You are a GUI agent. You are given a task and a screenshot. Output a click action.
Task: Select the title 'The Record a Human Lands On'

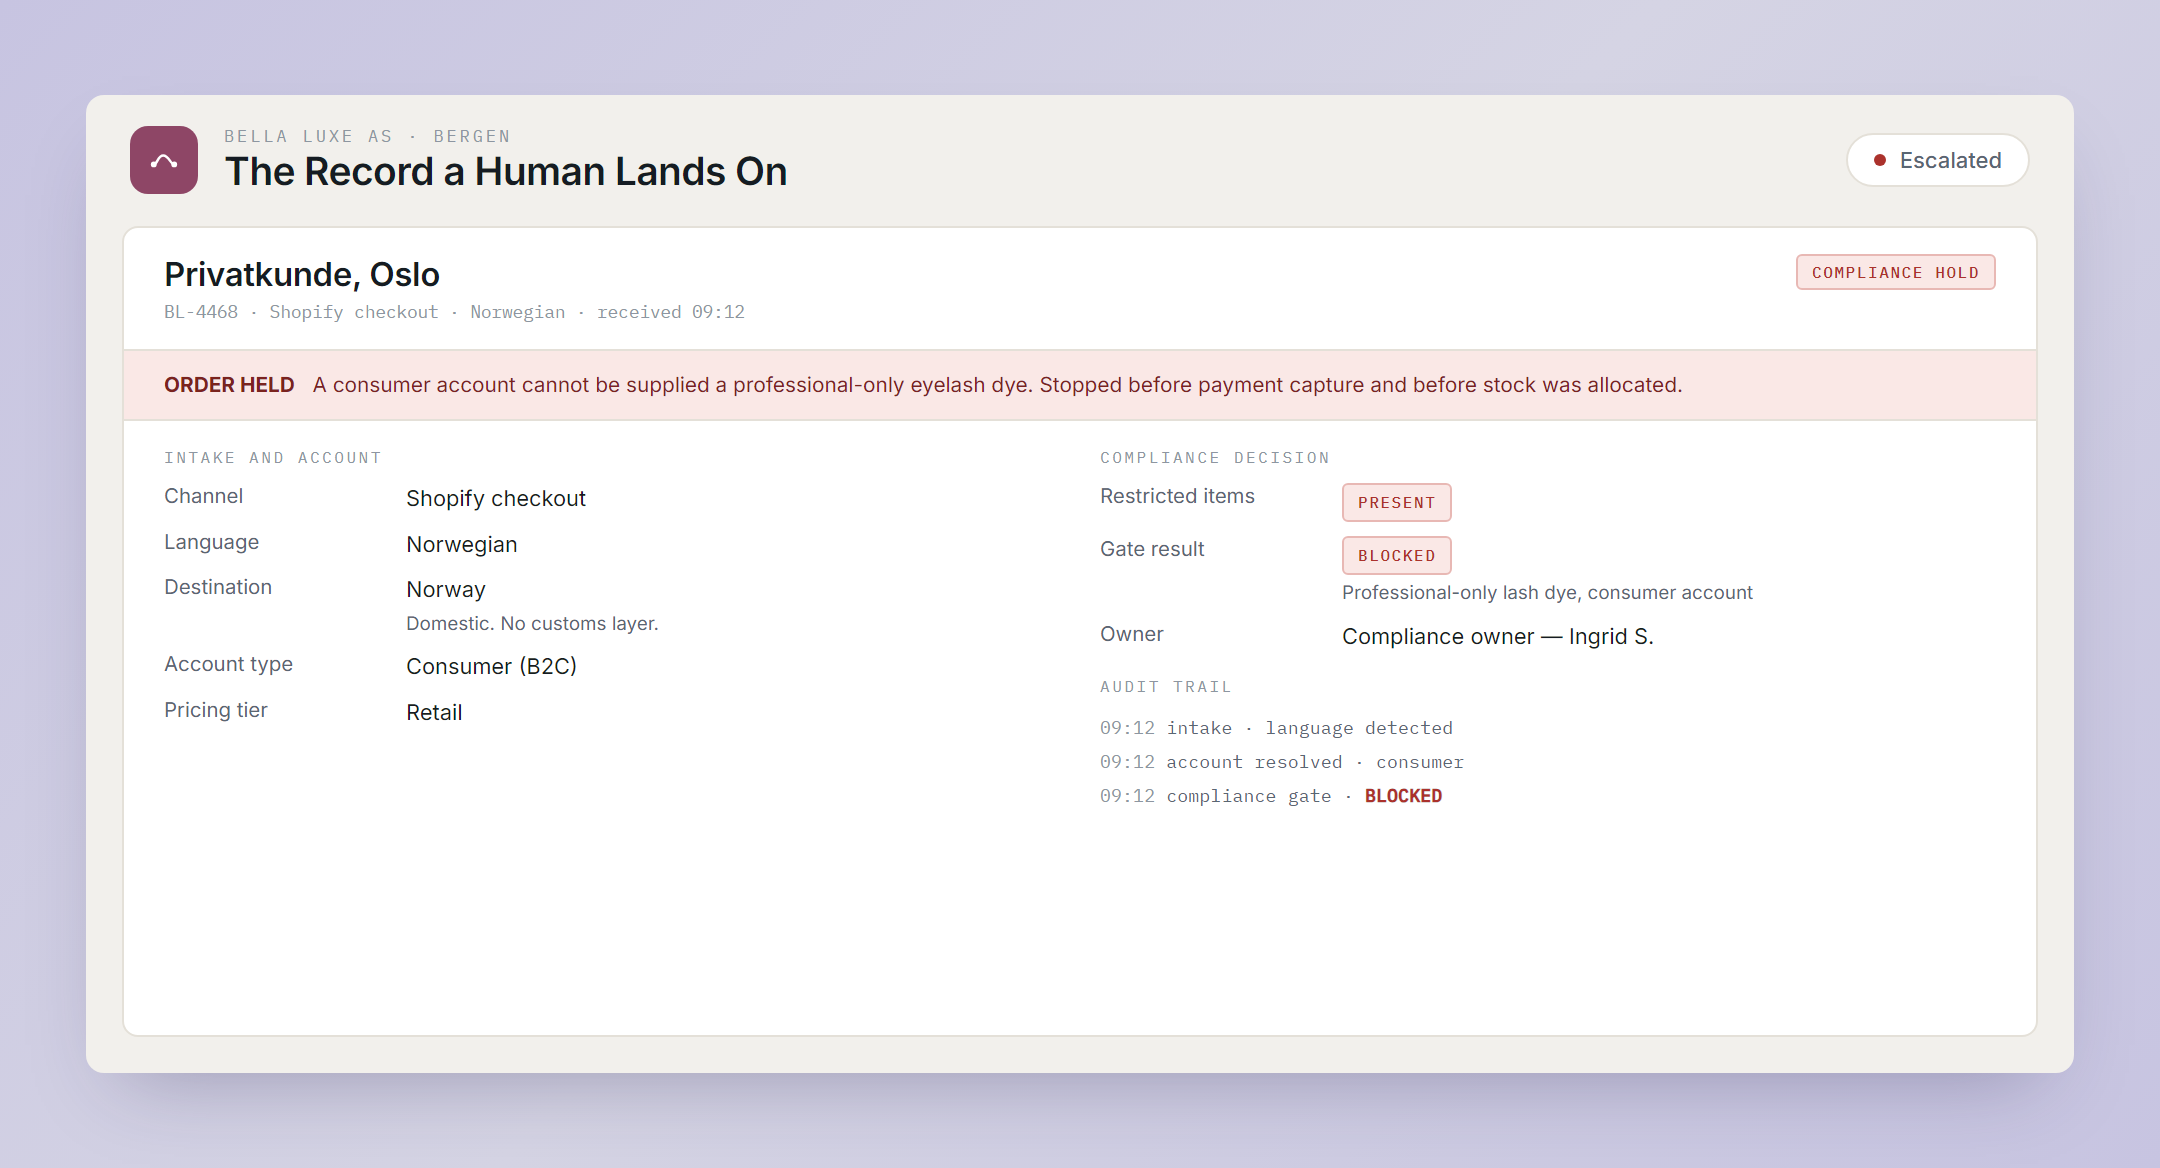(x=506, y=172)
